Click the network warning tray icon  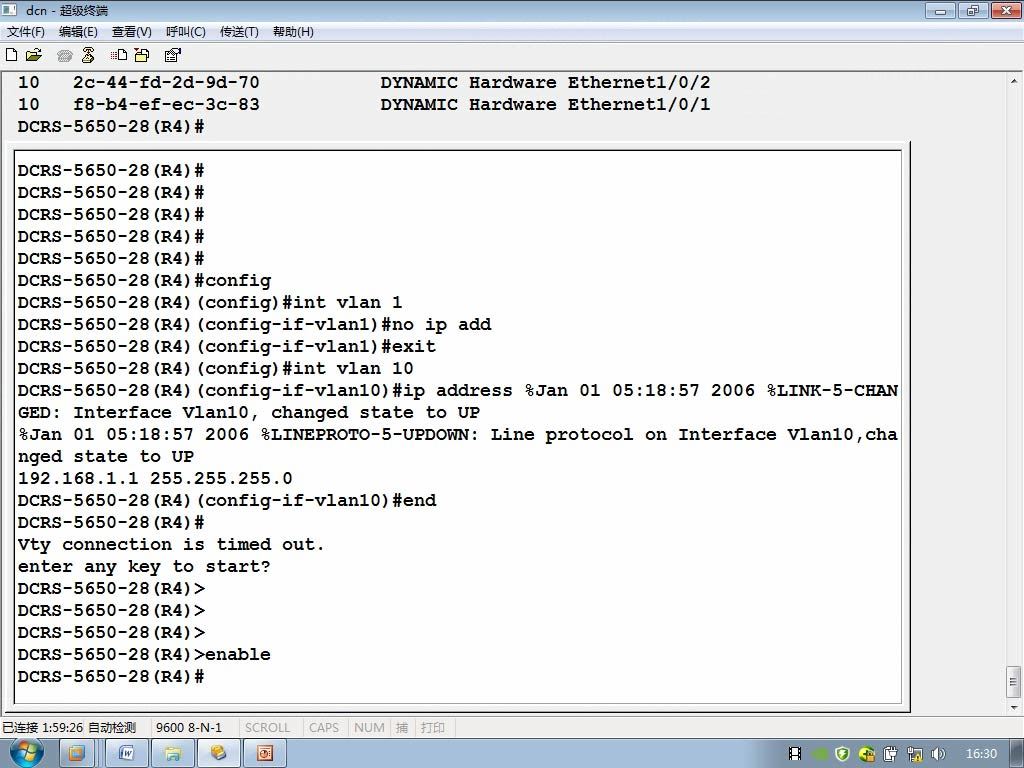(914, 754)
